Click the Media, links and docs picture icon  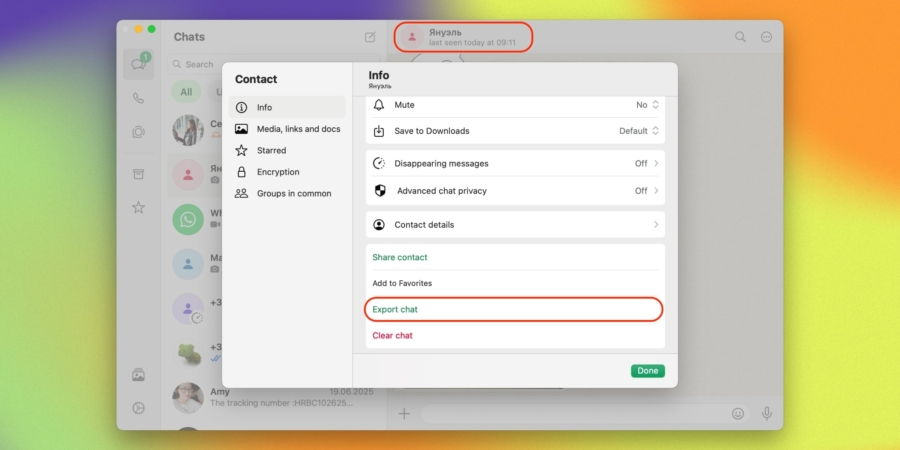point(242,129)
